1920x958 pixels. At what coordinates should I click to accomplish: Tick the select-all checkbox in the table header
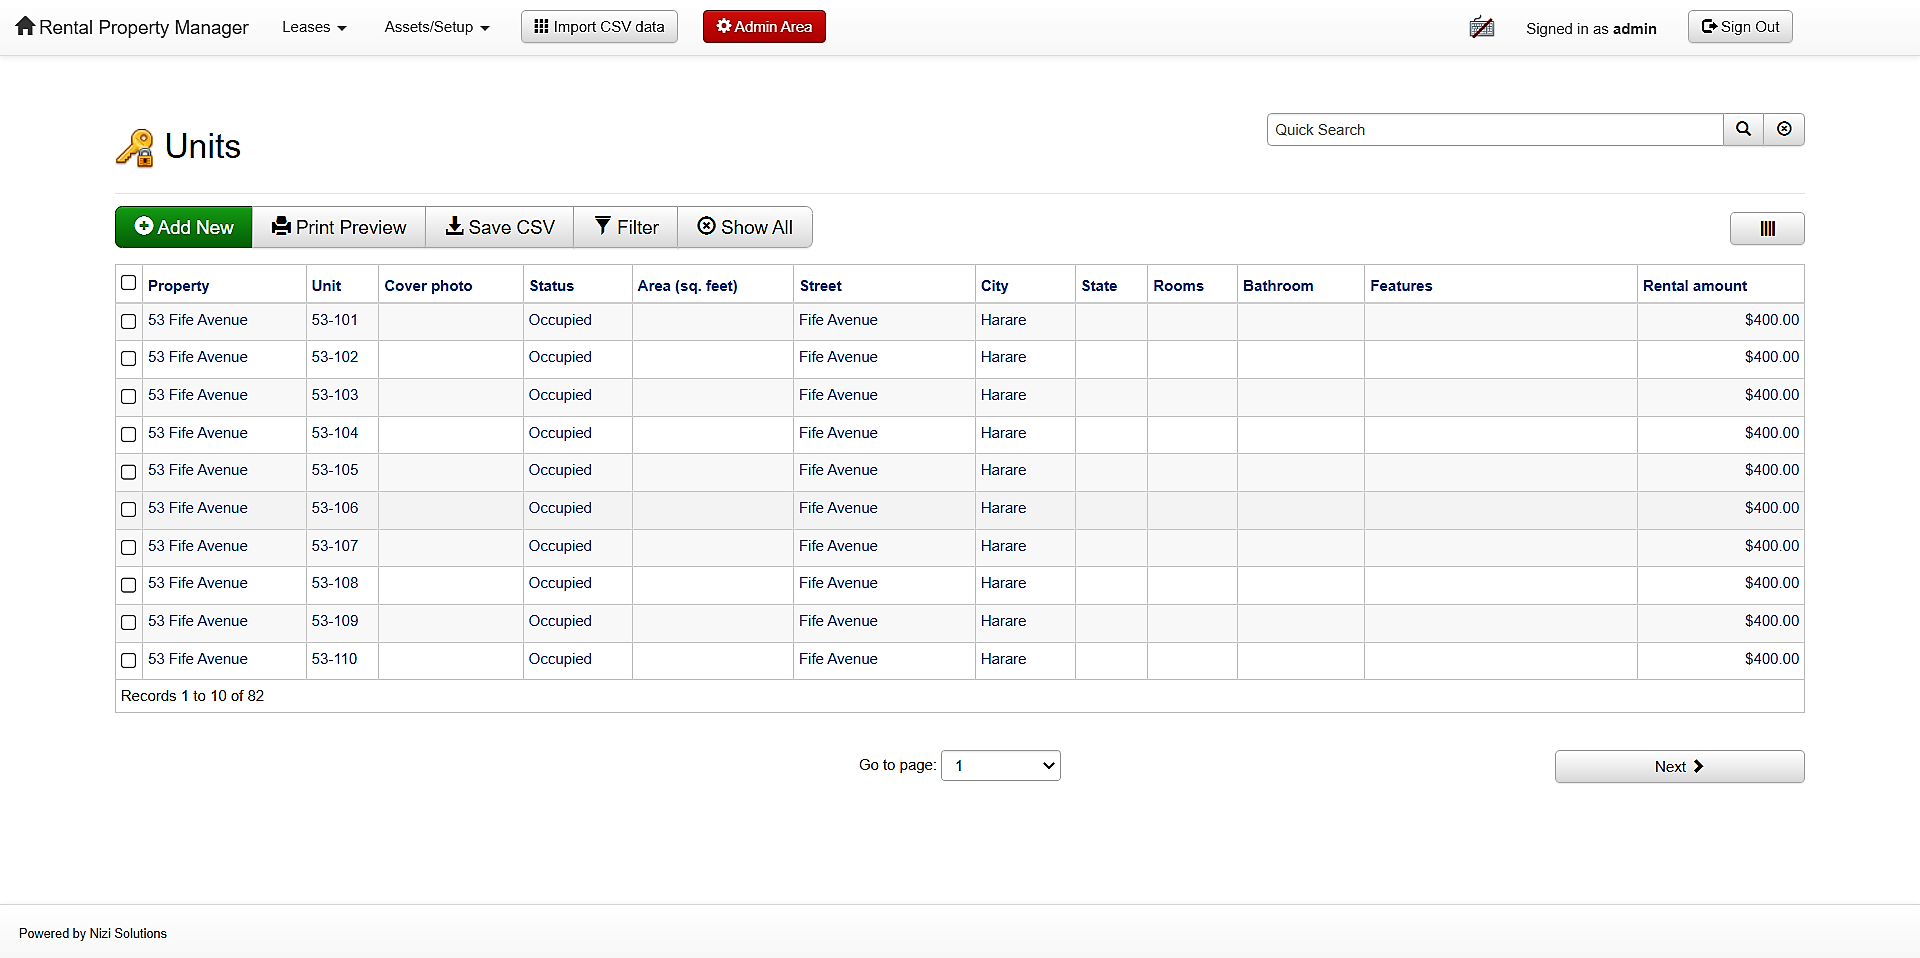pyautogui.click(x=128, y=283)
